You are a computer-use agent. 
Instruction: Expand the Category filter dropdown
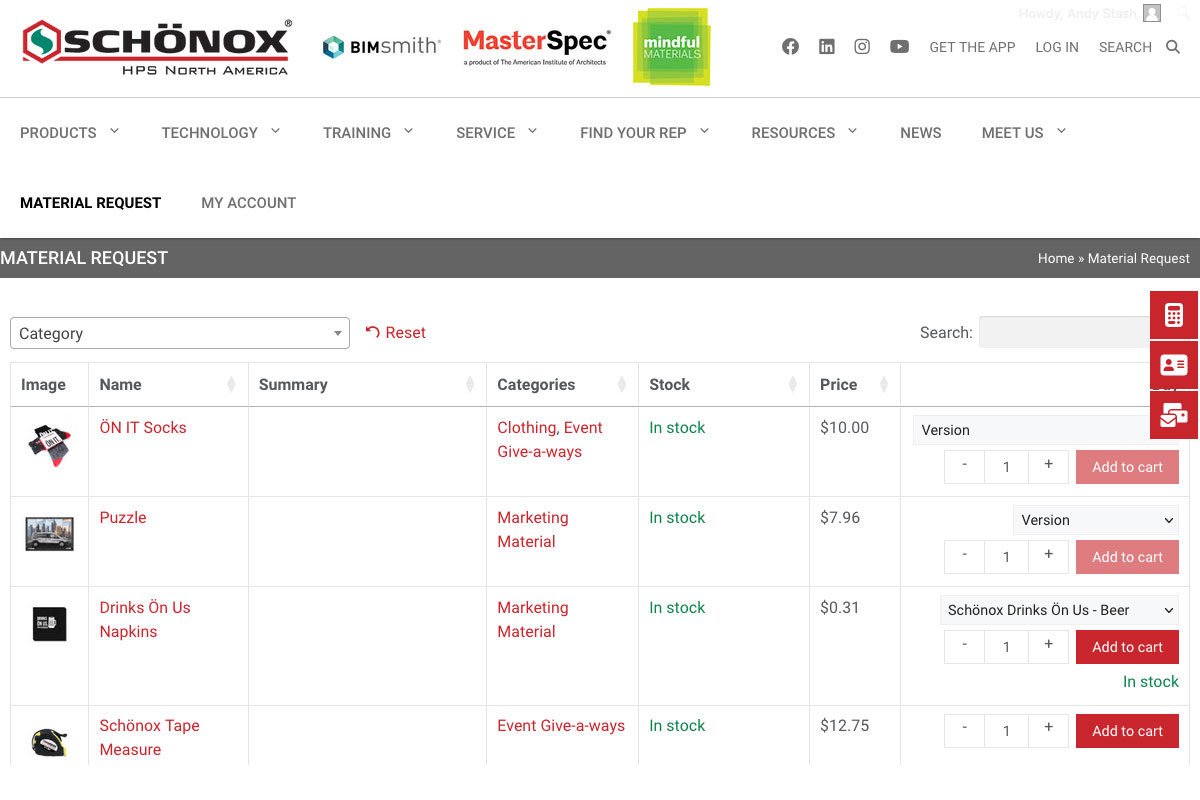point(180,333)
